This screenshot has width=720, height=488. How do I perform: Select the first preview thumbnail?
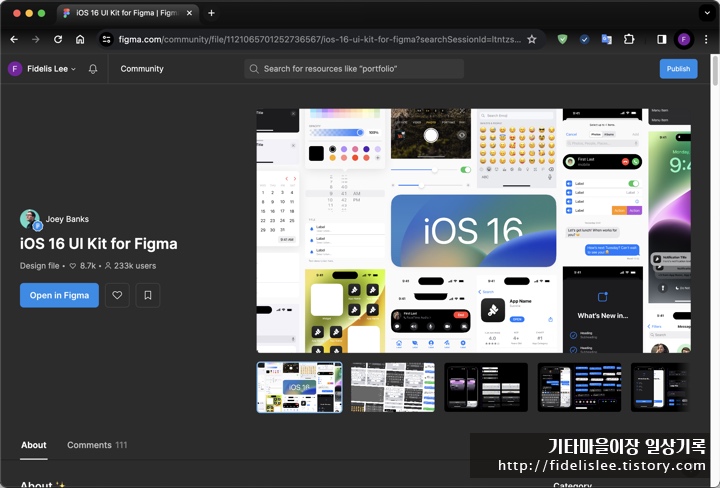299,387
